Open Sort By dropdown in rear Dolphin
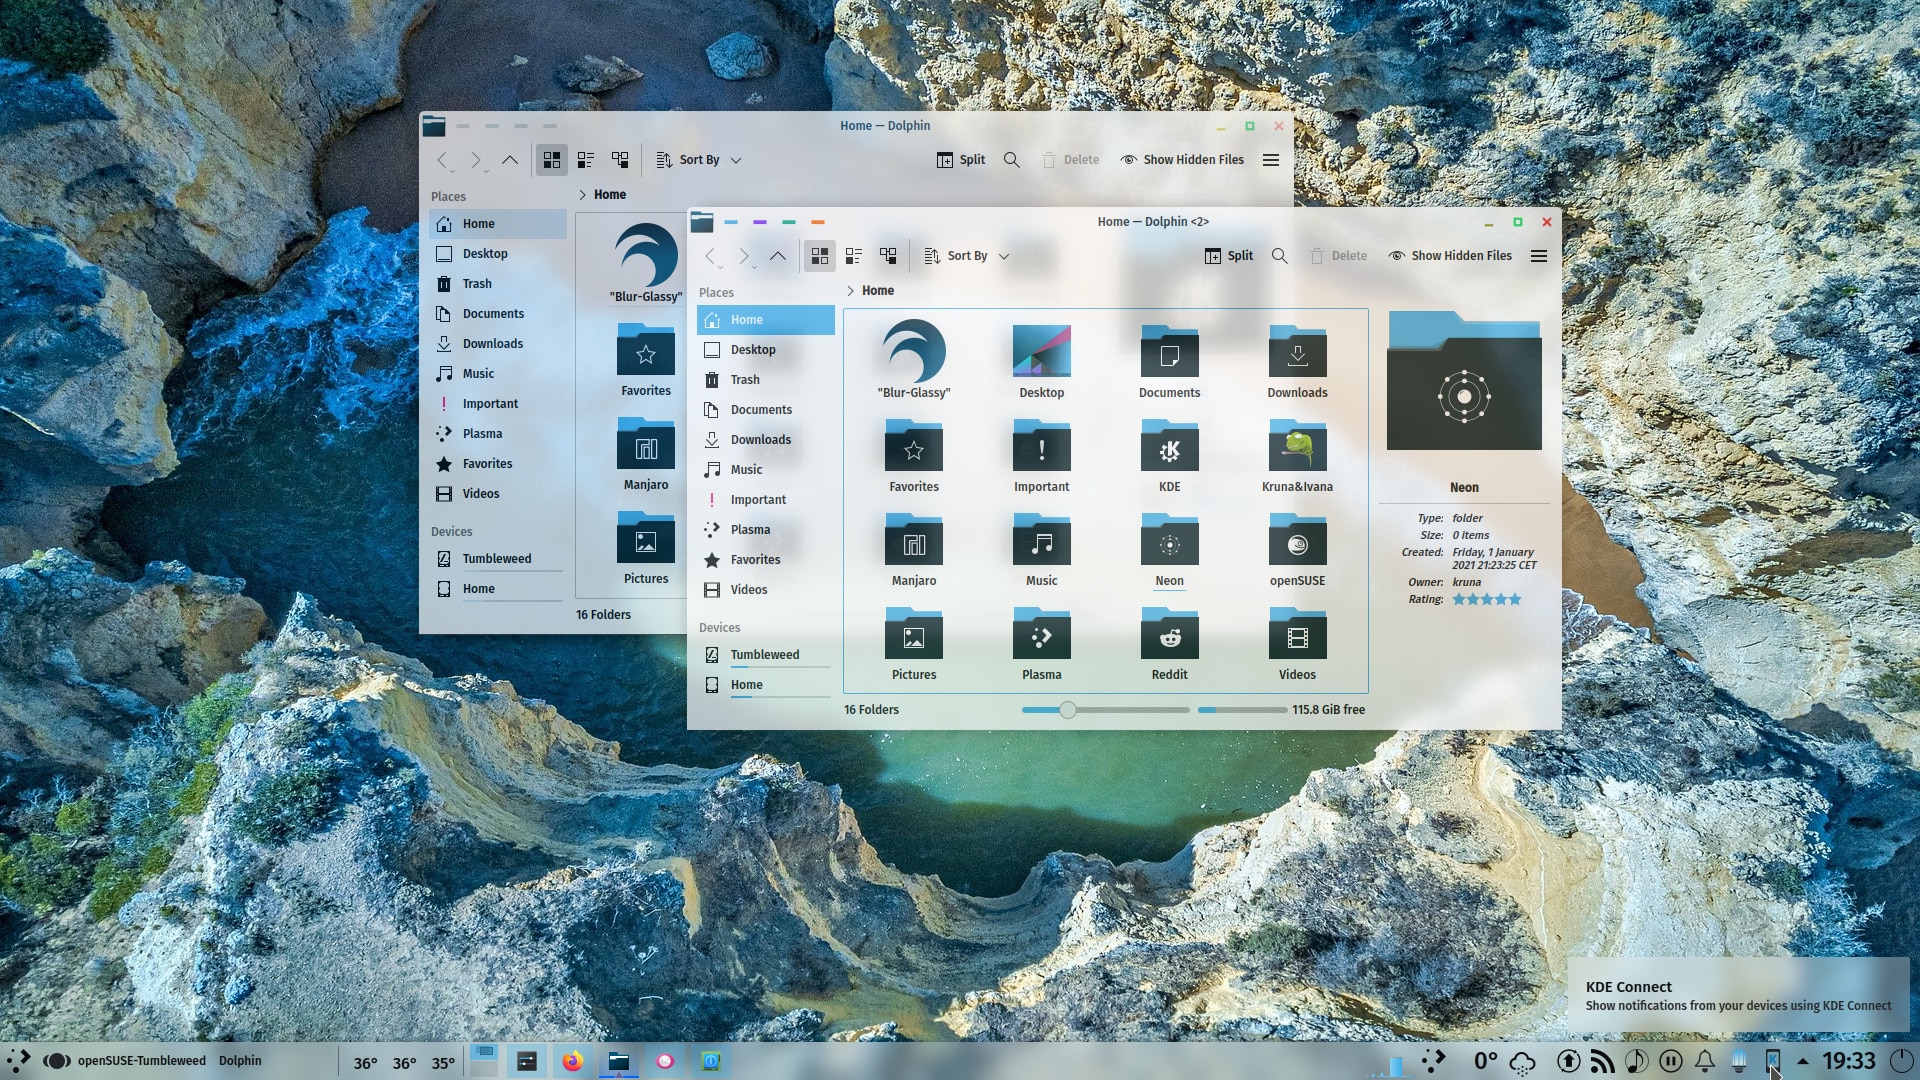The width and height of the screenshot is (1920, 1080). click(x=698, y=160)
